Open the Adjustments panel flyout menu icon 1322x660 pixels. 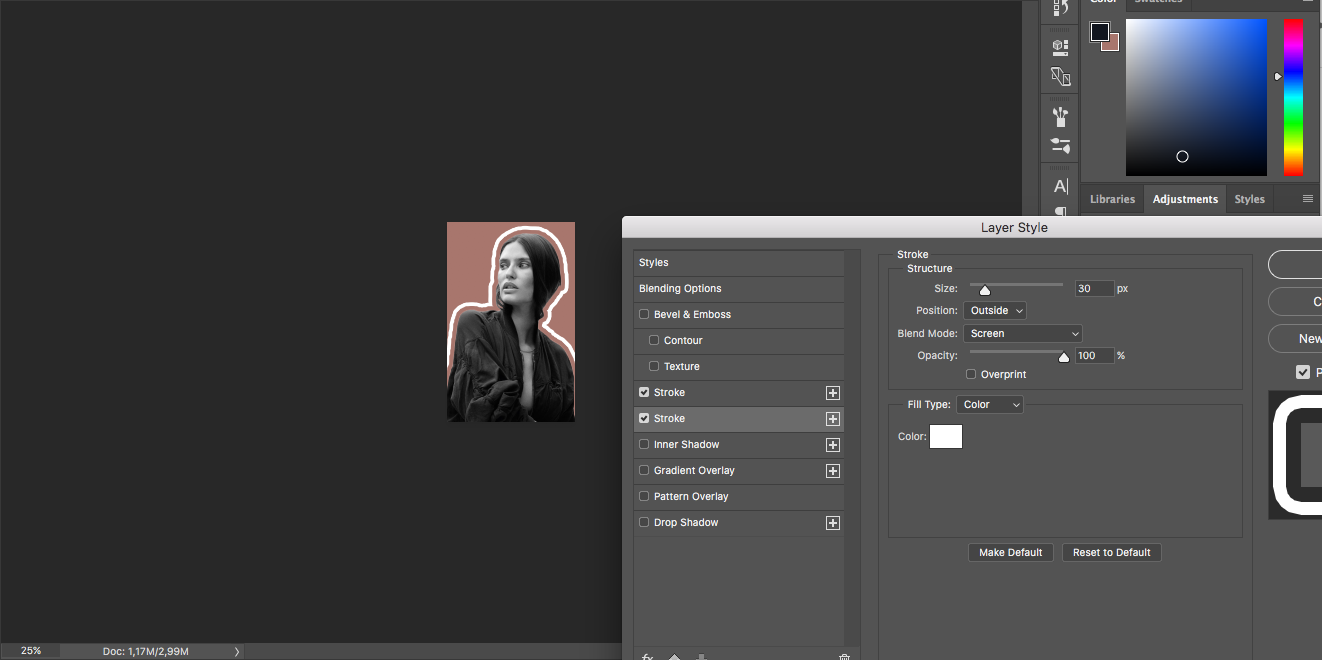click(1307, 199)
